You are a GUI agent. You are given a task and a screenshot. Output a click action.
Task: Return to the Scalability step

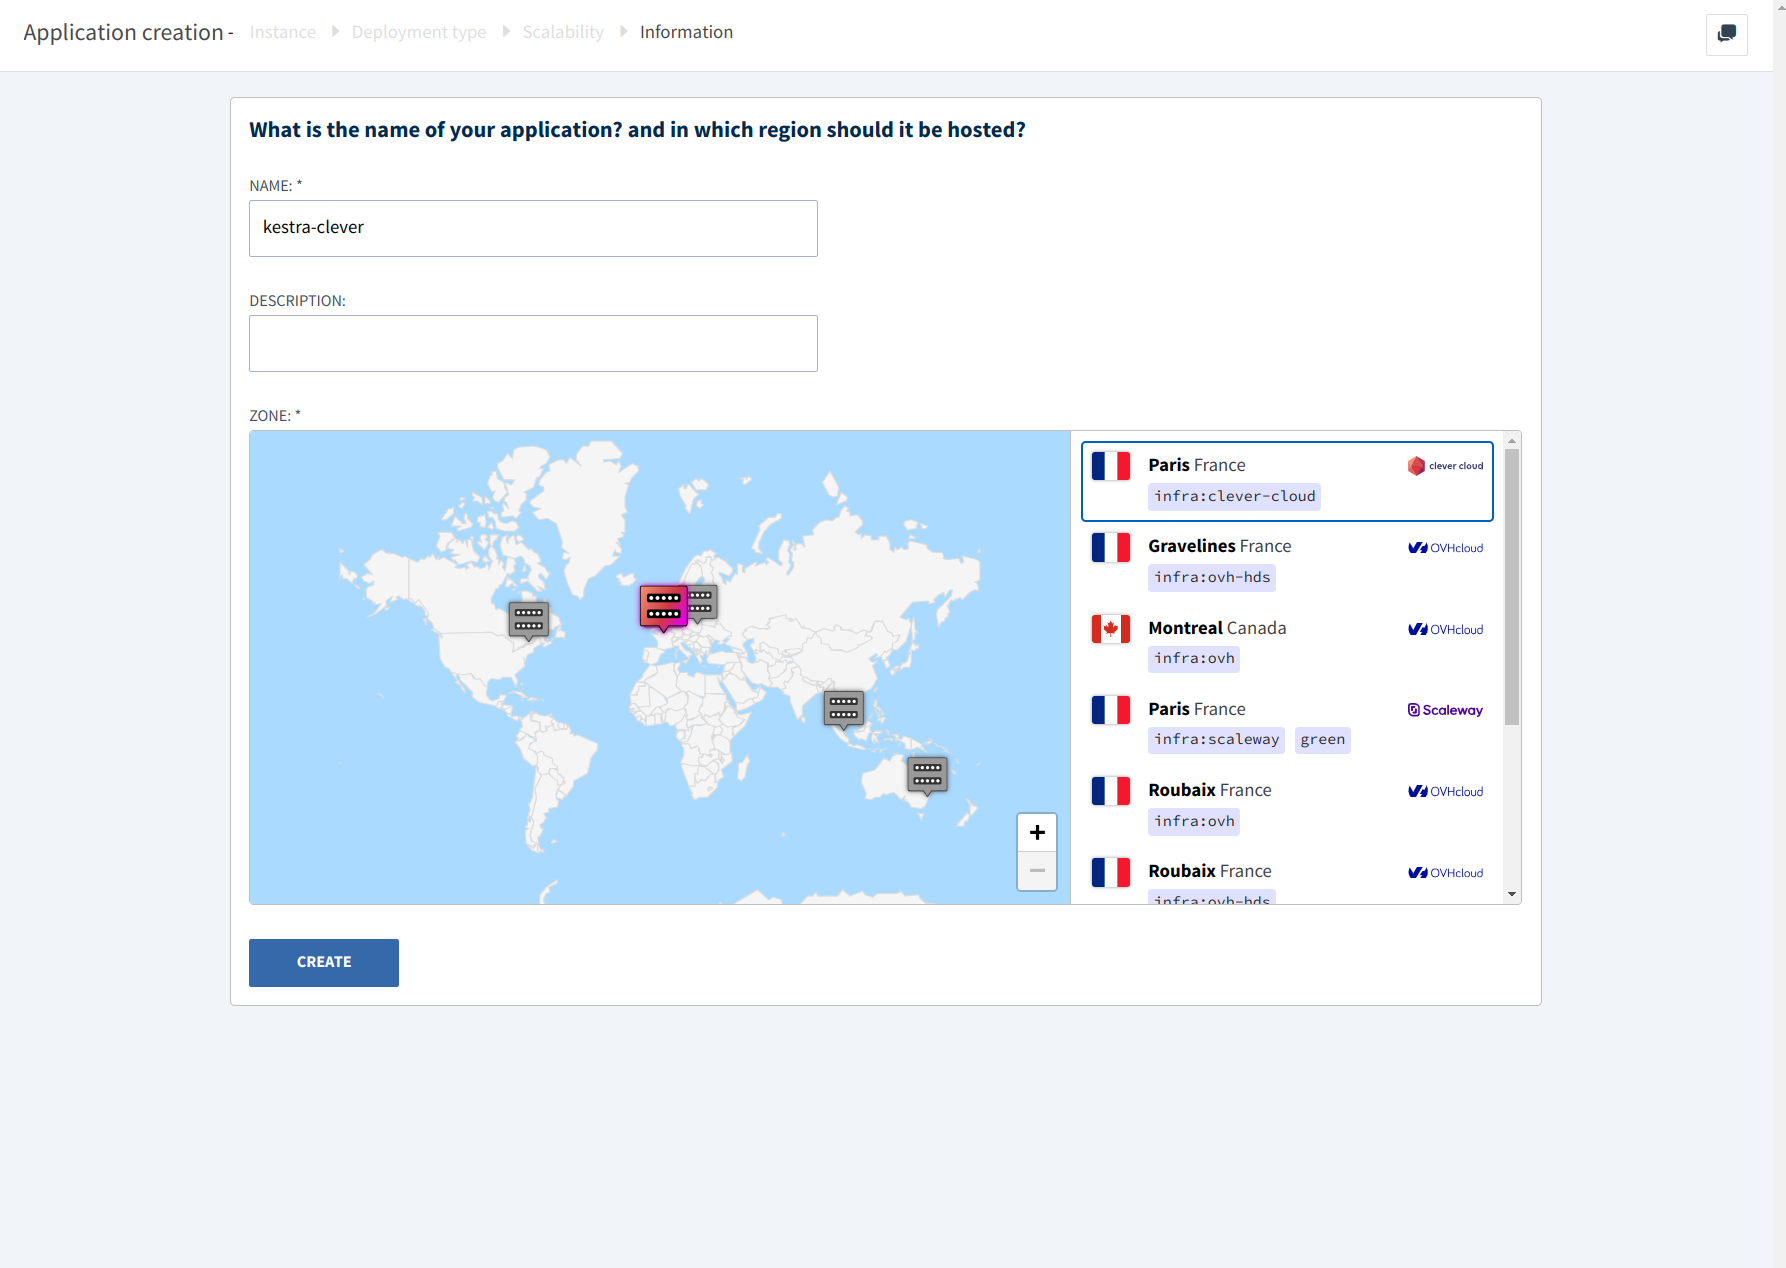tap(562, 32)
